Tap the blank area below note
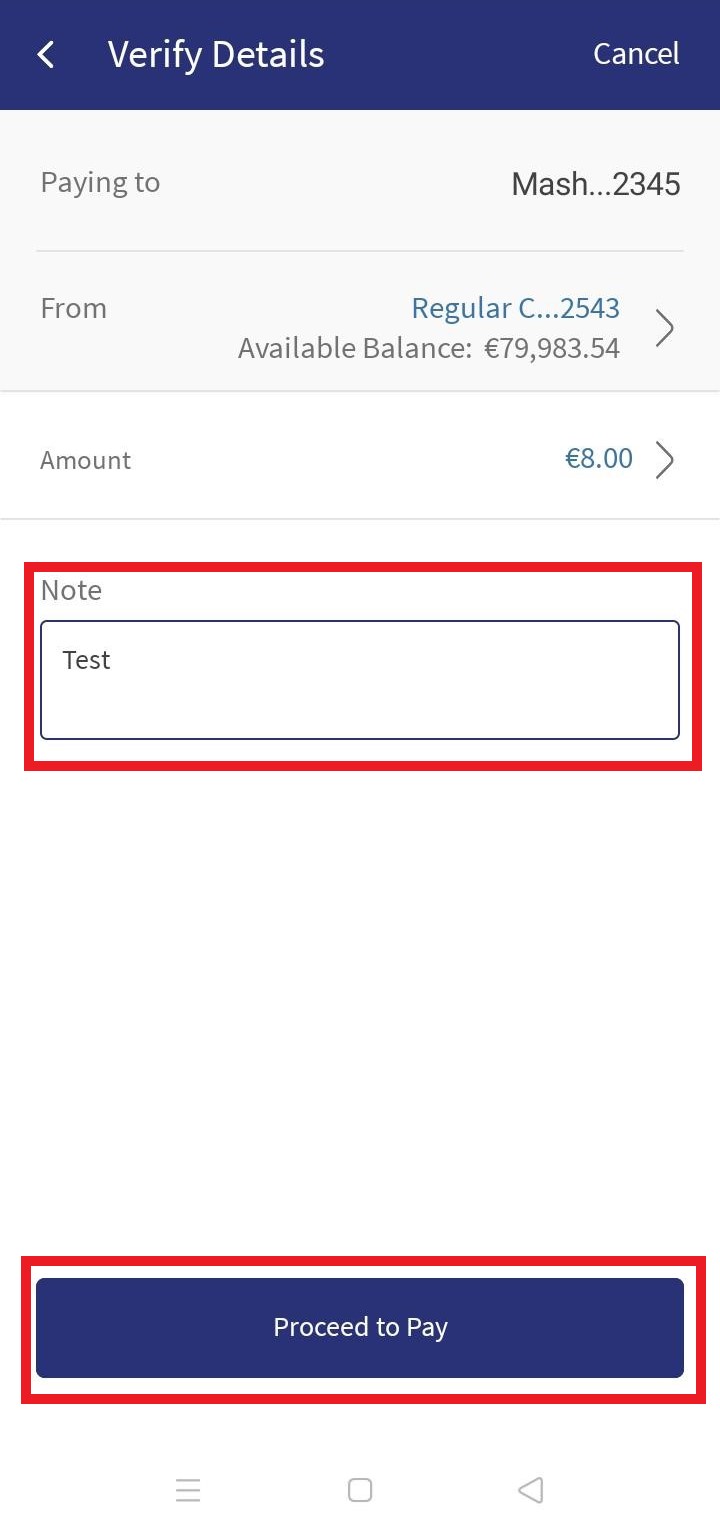Screen dimensions: 720x1534 tap(360, 1000)
